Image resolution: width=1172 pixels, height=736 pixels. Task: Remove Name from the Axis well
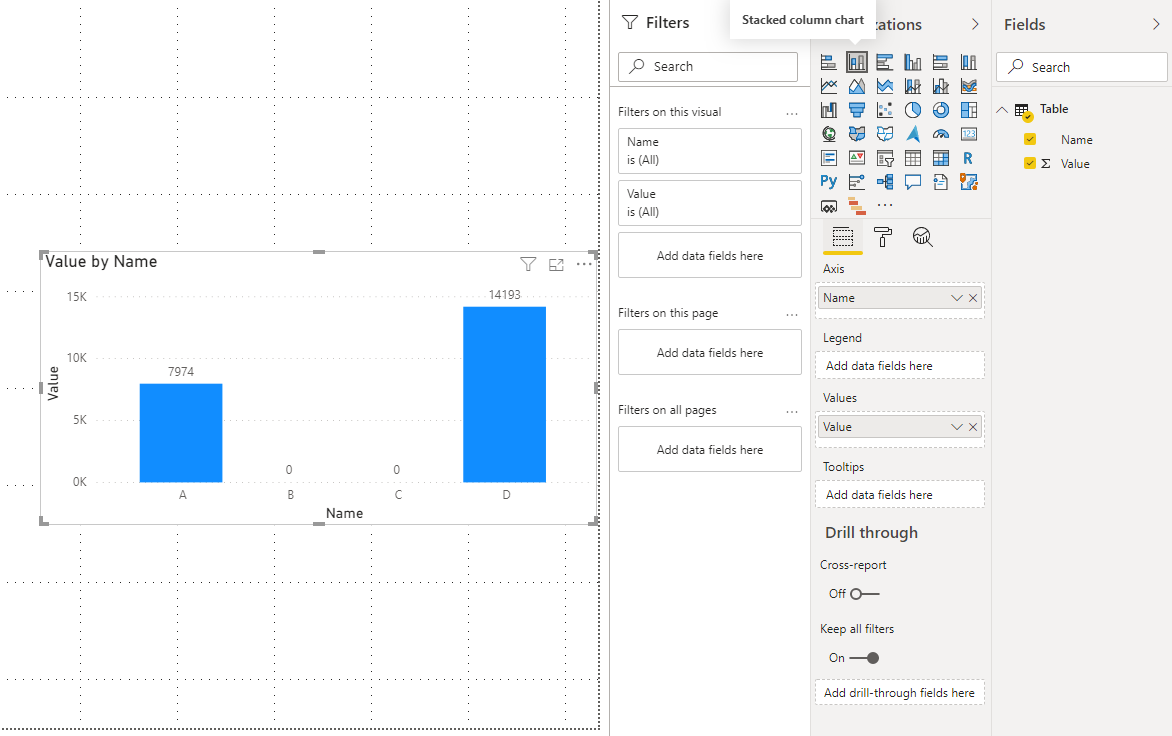tap(972, 298)
